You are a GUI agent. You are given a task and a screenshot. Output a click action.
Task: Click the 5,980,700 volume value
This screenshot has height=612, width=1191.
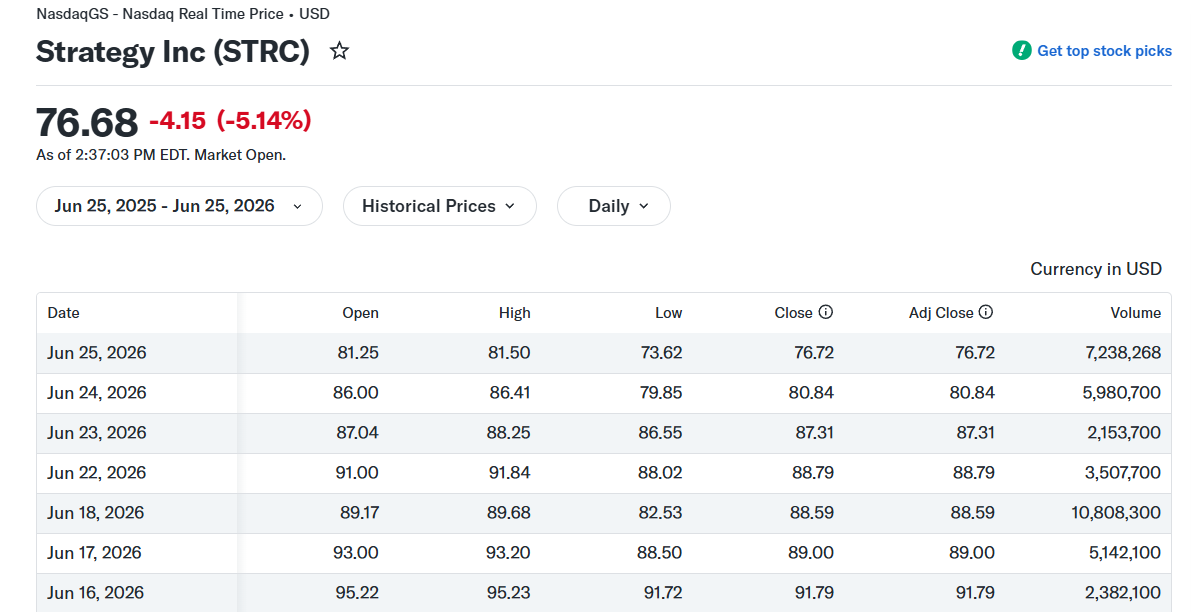pyautogui.click(x=1122, y=393)
